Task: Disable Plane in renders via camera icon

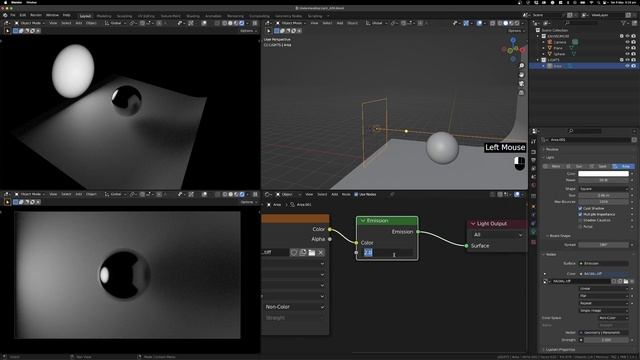Action: (633, 48)
